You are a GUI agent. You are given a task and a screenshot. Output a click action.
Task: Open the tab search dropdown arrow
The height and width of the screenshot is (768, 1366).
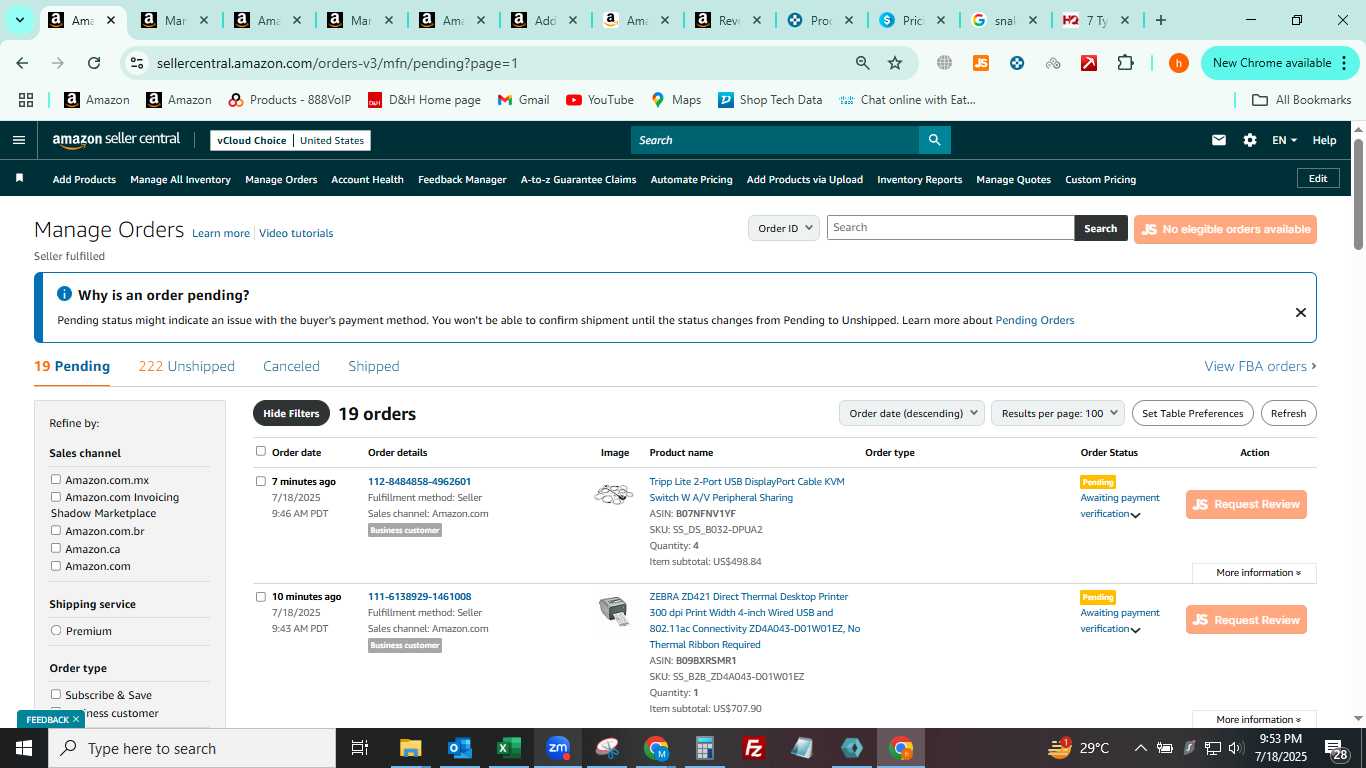click(19, 20)
